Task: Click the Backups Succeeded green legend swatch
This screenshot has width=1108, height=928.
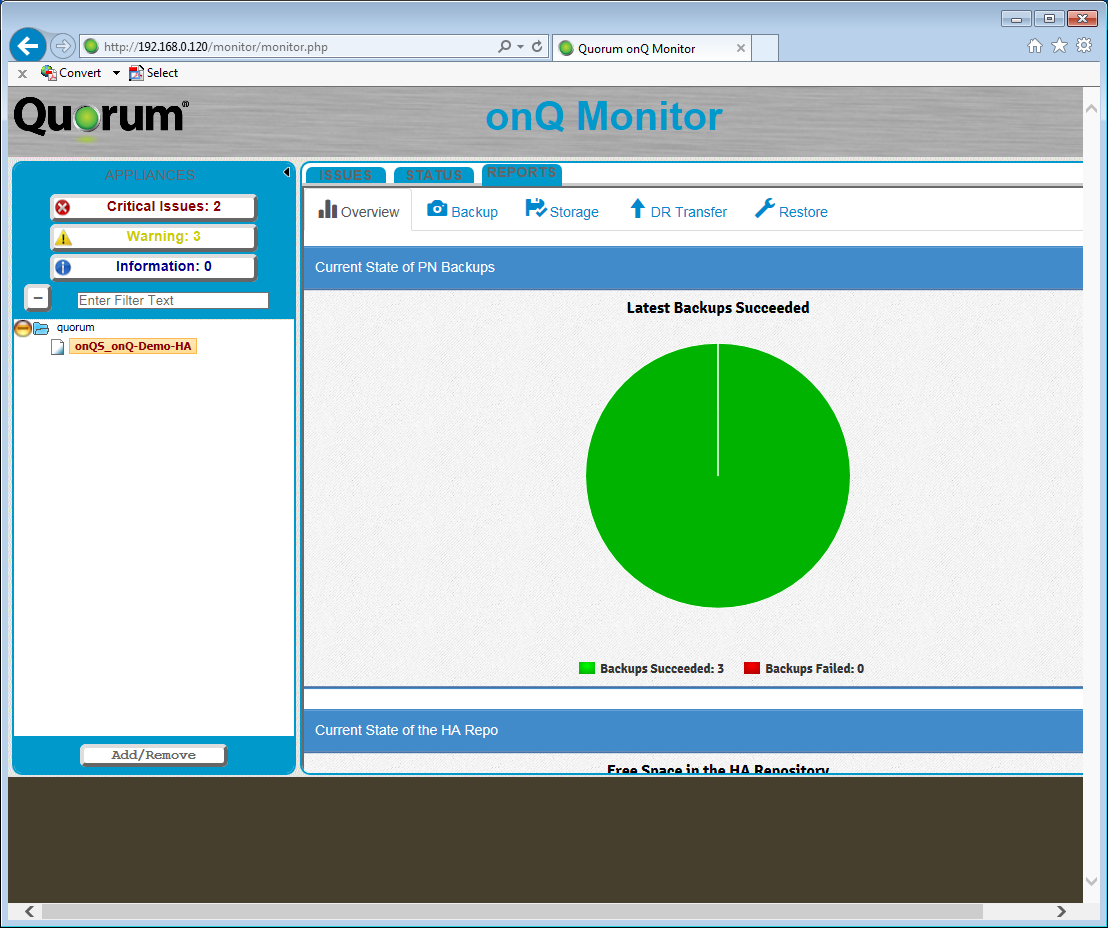Action: click(587, 667)
